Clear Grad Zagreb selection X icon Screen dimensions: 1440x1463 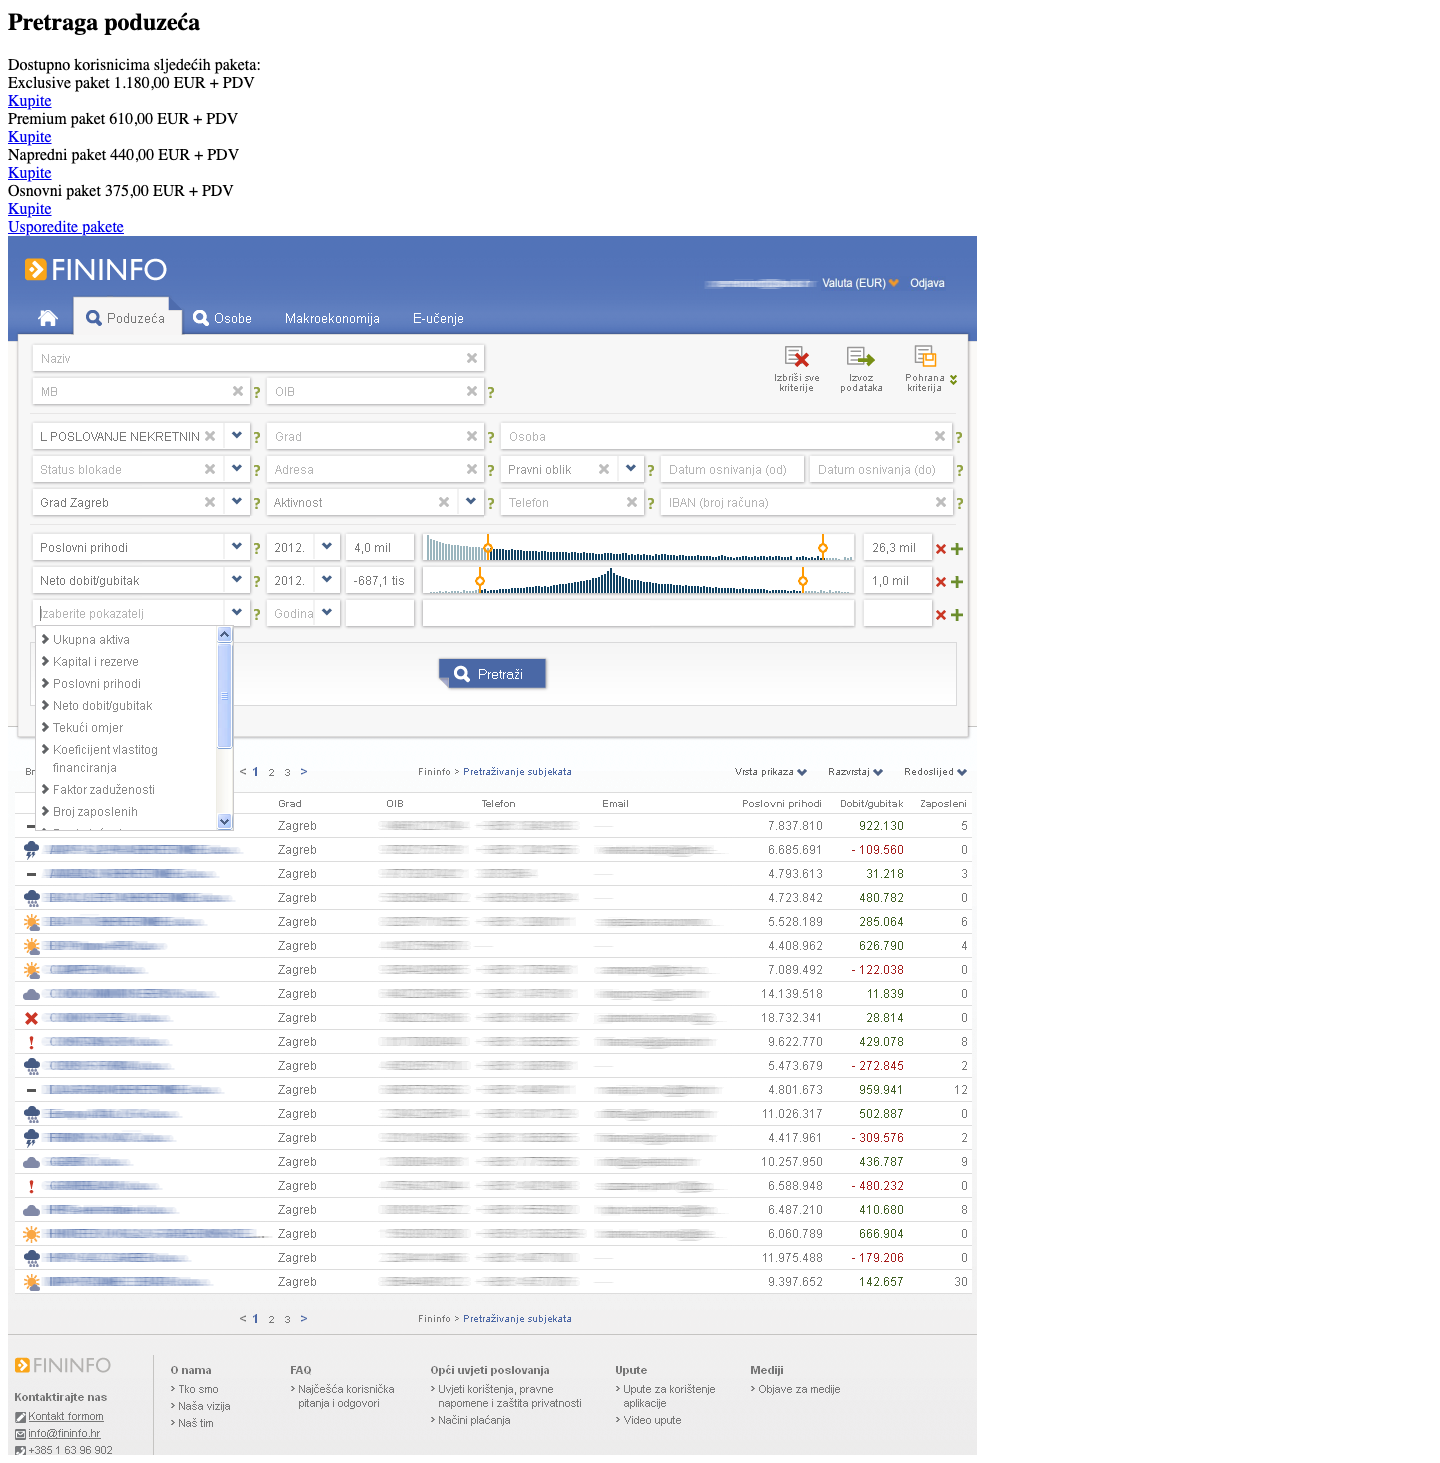(210, 502)
